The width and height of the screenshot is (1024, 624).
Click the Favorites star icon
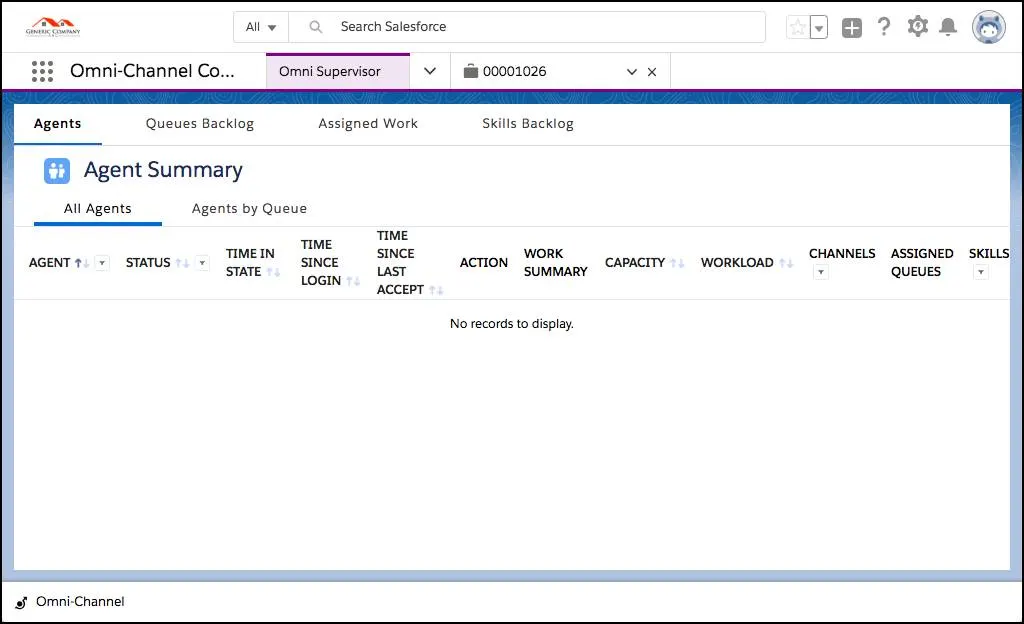point(797,27)
